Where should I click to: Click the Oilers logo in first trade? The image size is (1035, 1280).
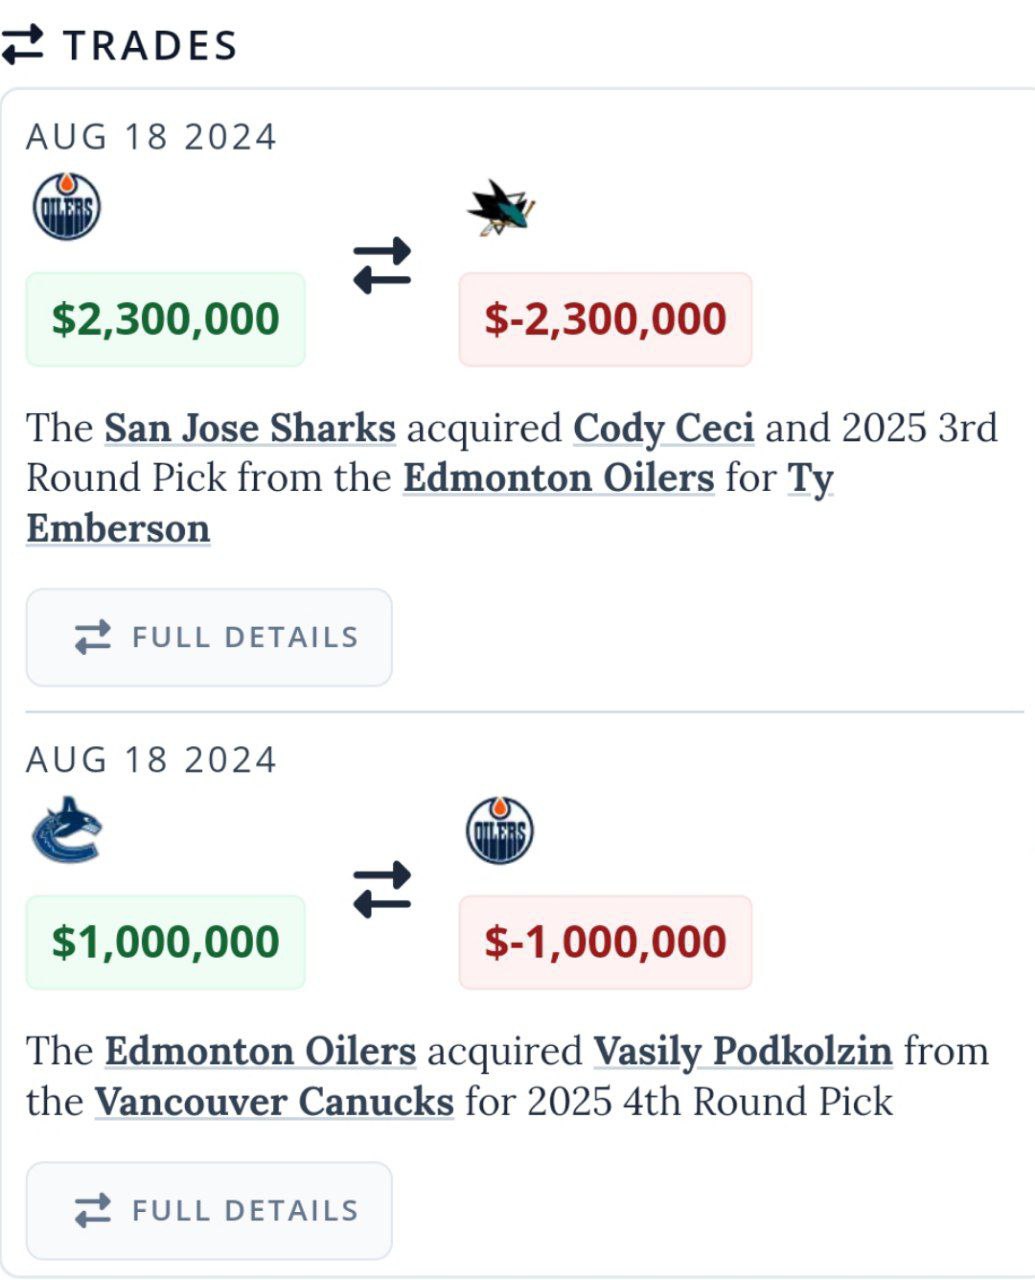click(66, 207)
